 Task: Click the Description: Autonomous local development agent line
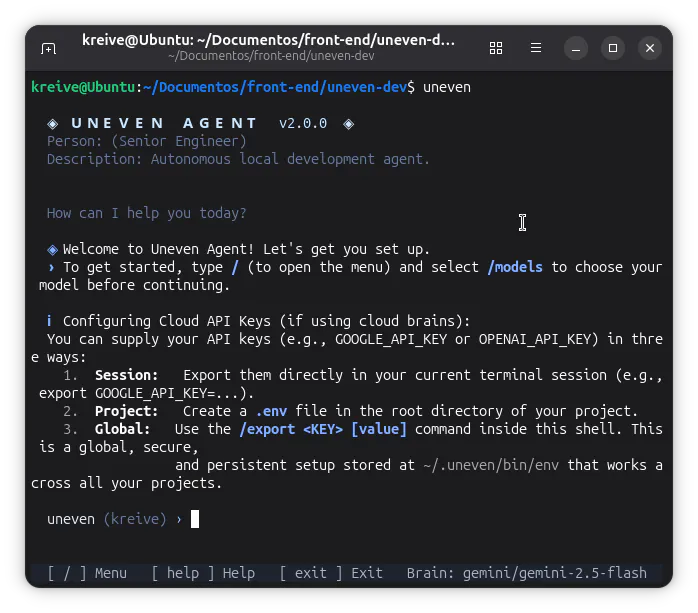pos(238,159)
